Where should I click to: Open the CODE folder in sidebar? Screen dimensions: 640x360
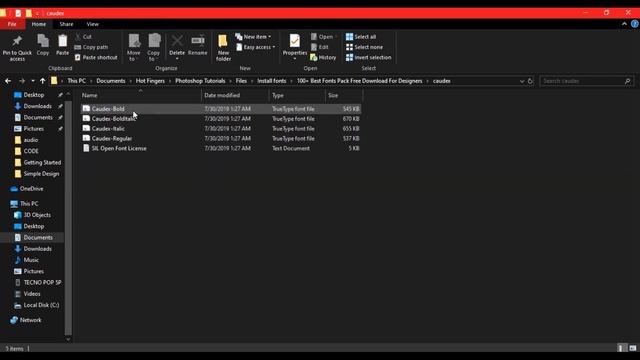(x=31, y=151)
